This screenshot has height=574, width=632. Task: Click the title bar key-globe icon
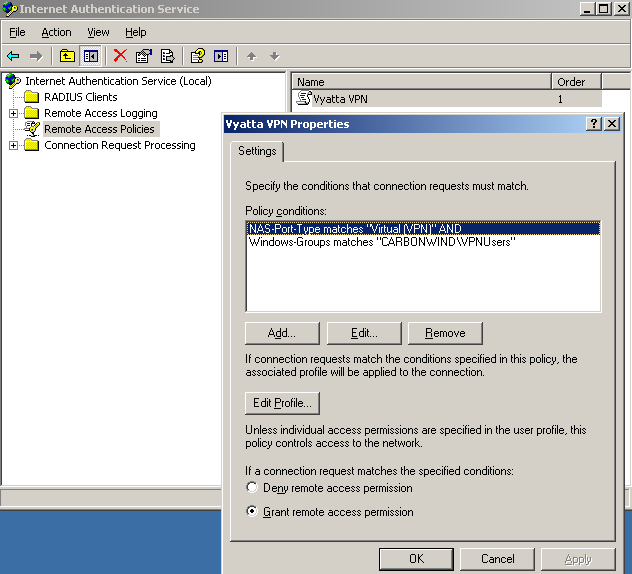click(10, 9)
